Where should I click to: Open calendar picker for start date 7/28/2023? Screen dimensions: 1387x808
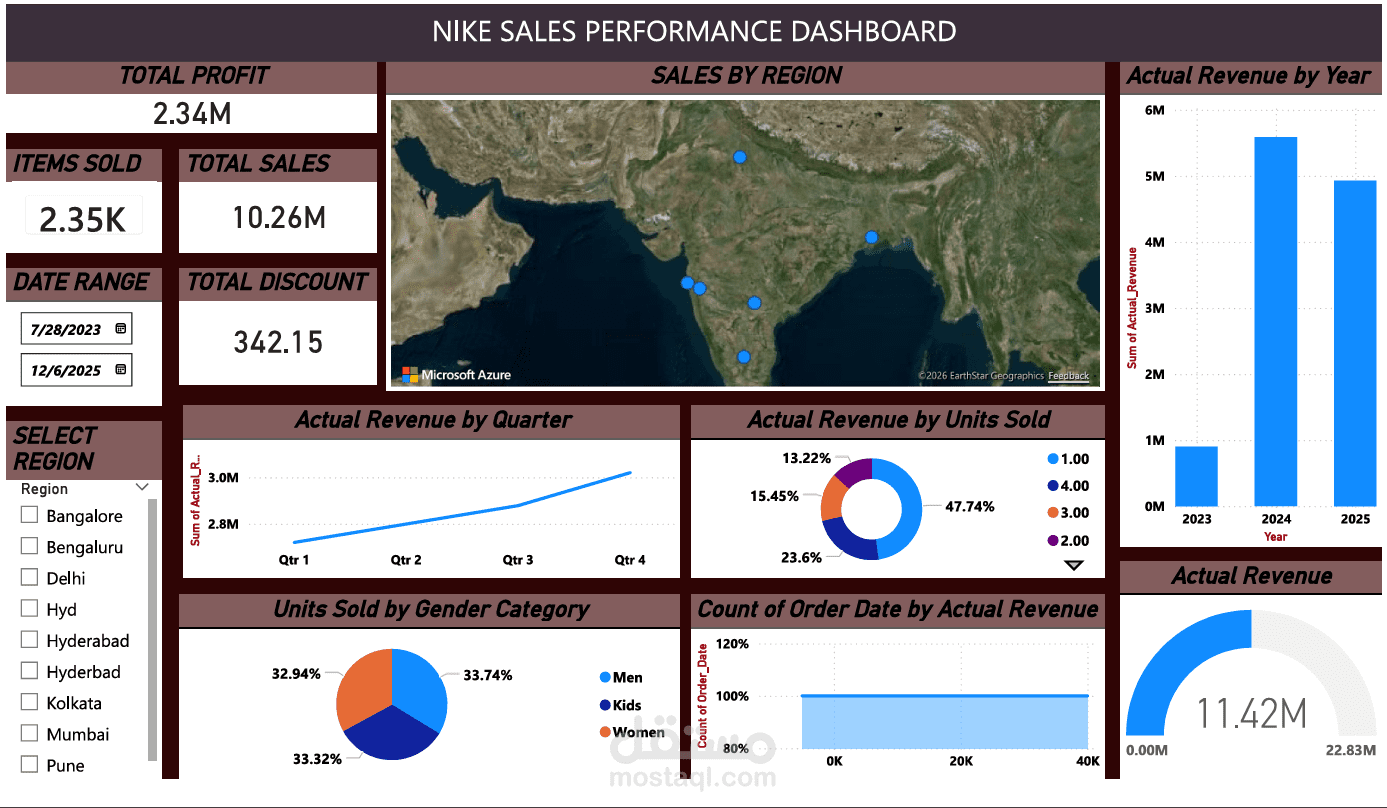(x=121, y=328)
